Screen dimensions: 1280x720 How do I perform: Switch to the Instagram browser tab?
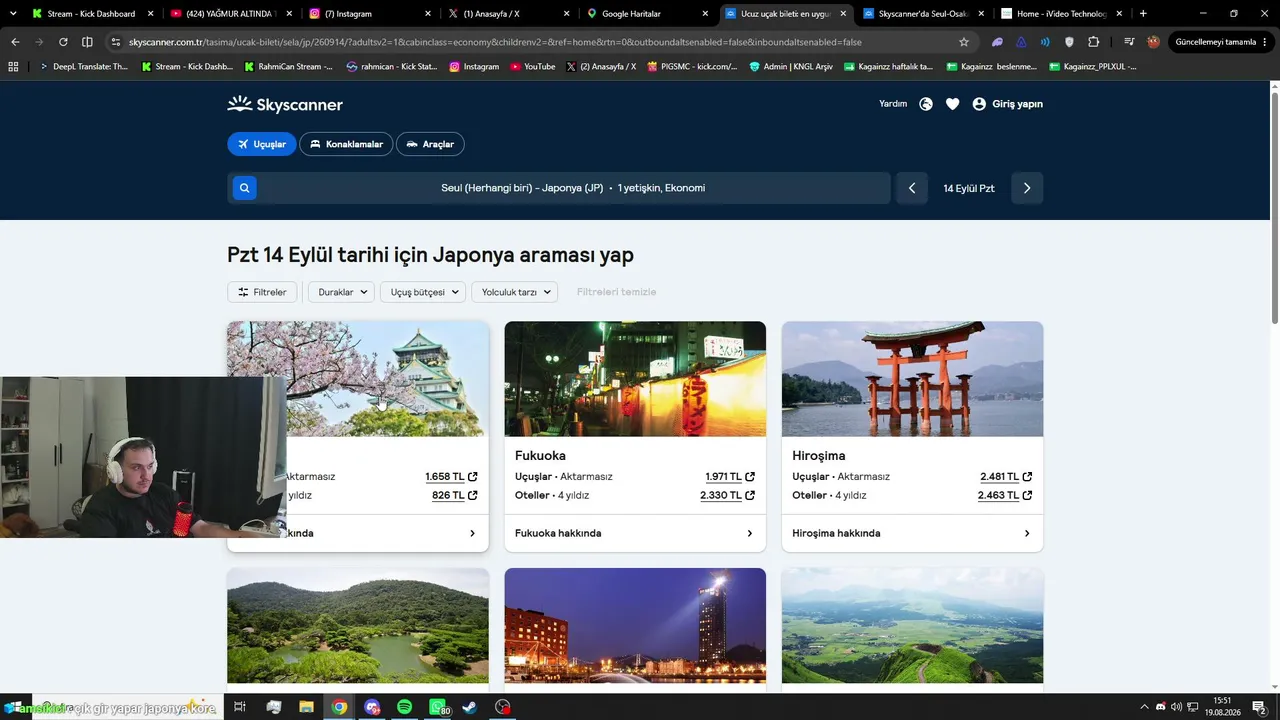(369, 14)
